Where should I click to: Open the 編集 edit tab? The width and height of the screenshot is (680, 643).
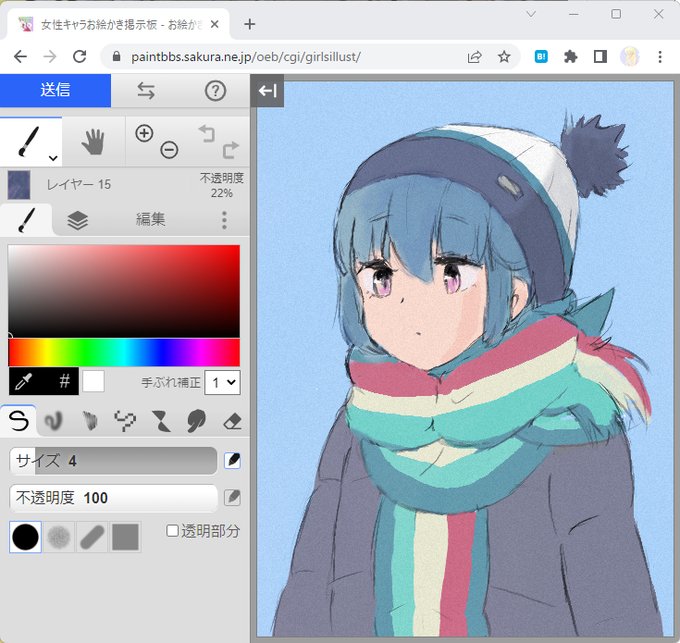[150, 219]
